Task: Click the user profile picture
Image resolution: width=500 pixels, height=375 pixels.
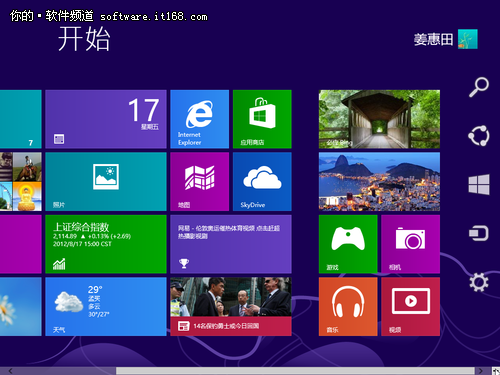Action: [468, 39]
